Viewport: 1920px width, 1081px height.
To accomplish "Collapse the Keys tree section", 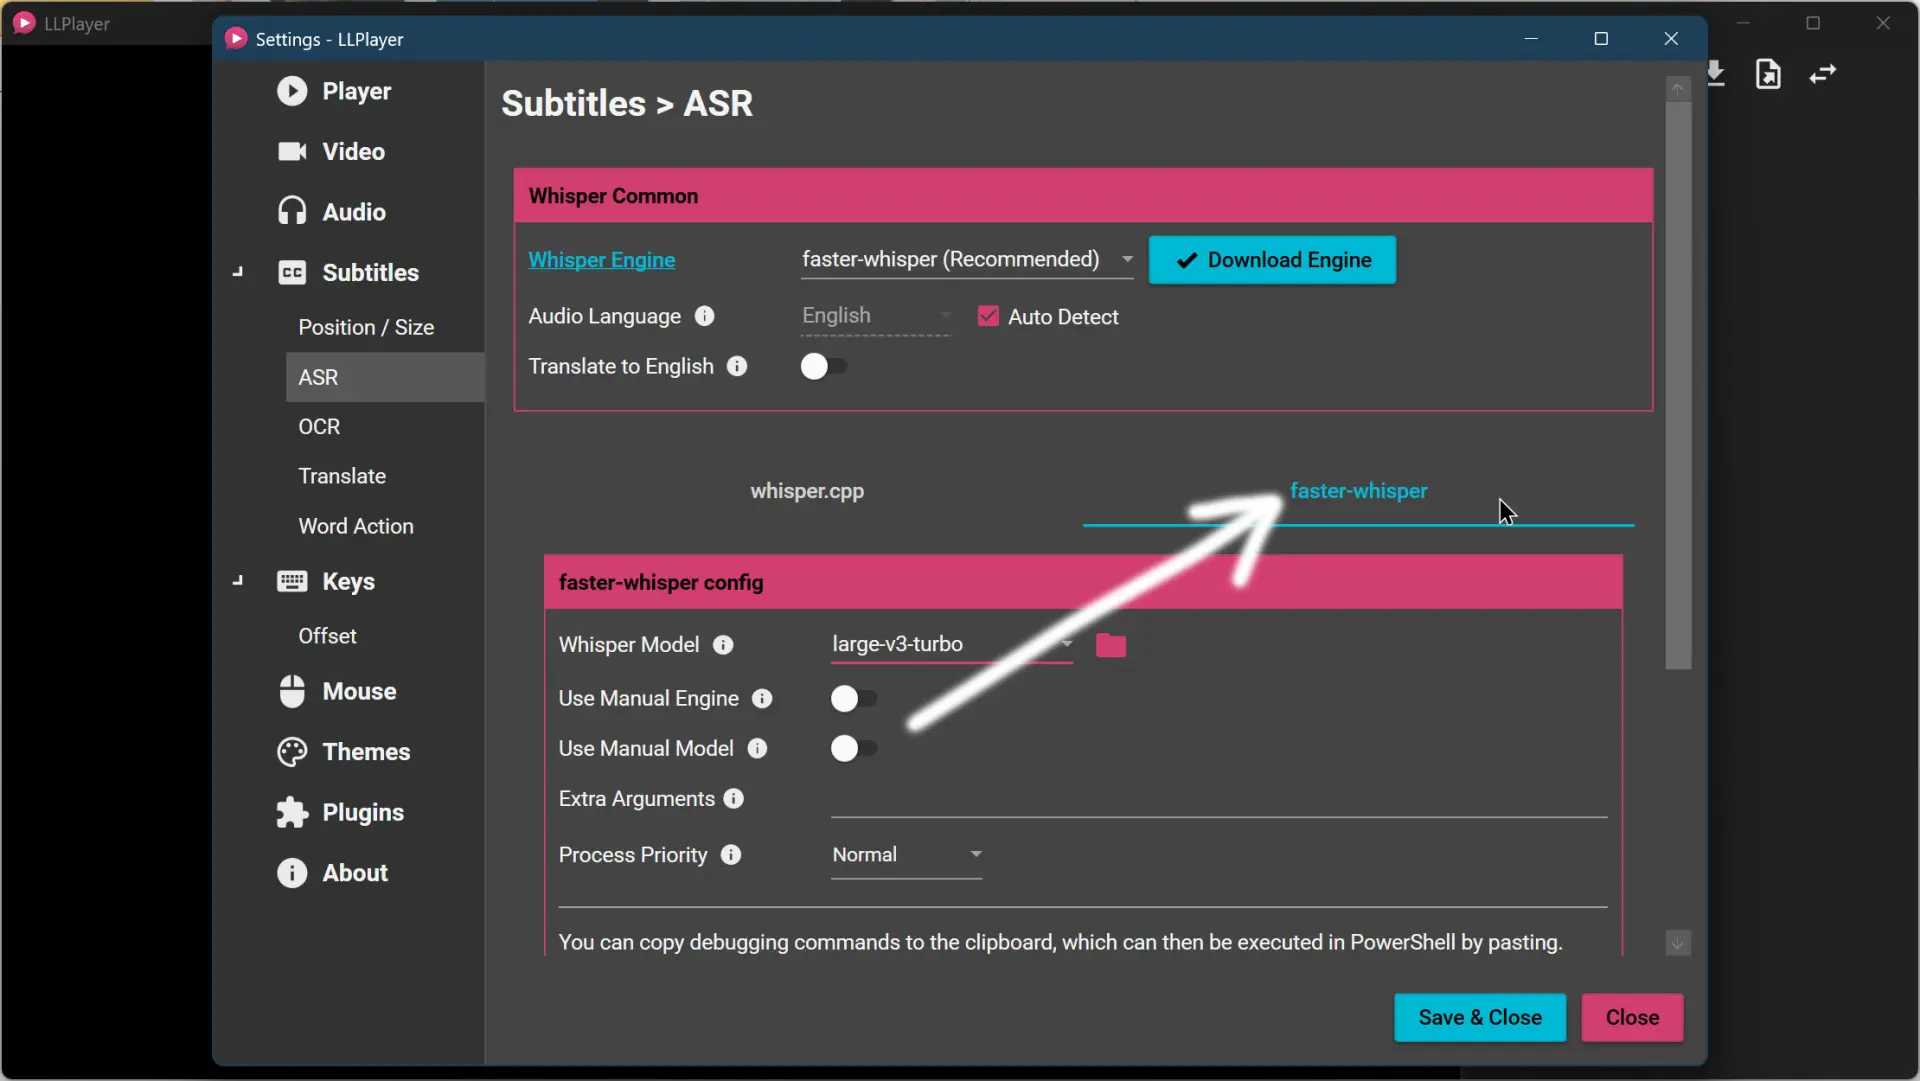I will point(238,581).
